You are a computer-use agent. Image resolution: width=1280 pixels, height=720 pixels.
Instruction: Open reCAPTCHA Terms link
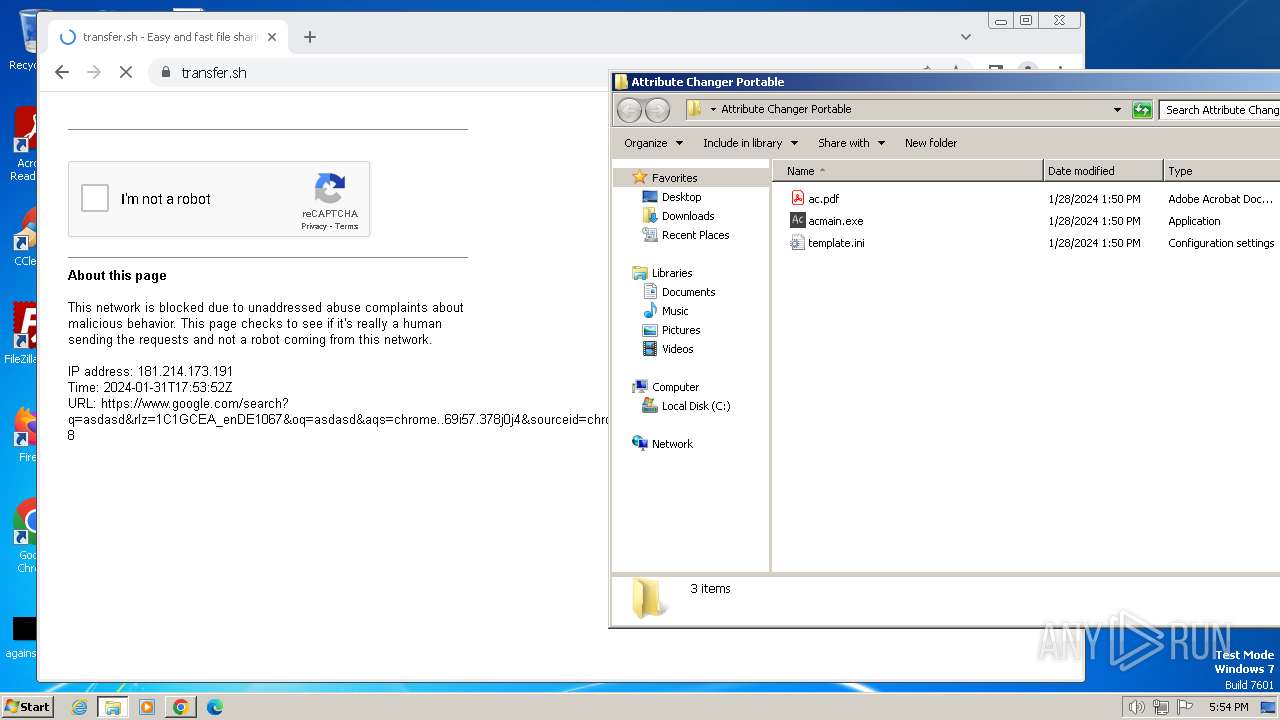tap(347, 226)
